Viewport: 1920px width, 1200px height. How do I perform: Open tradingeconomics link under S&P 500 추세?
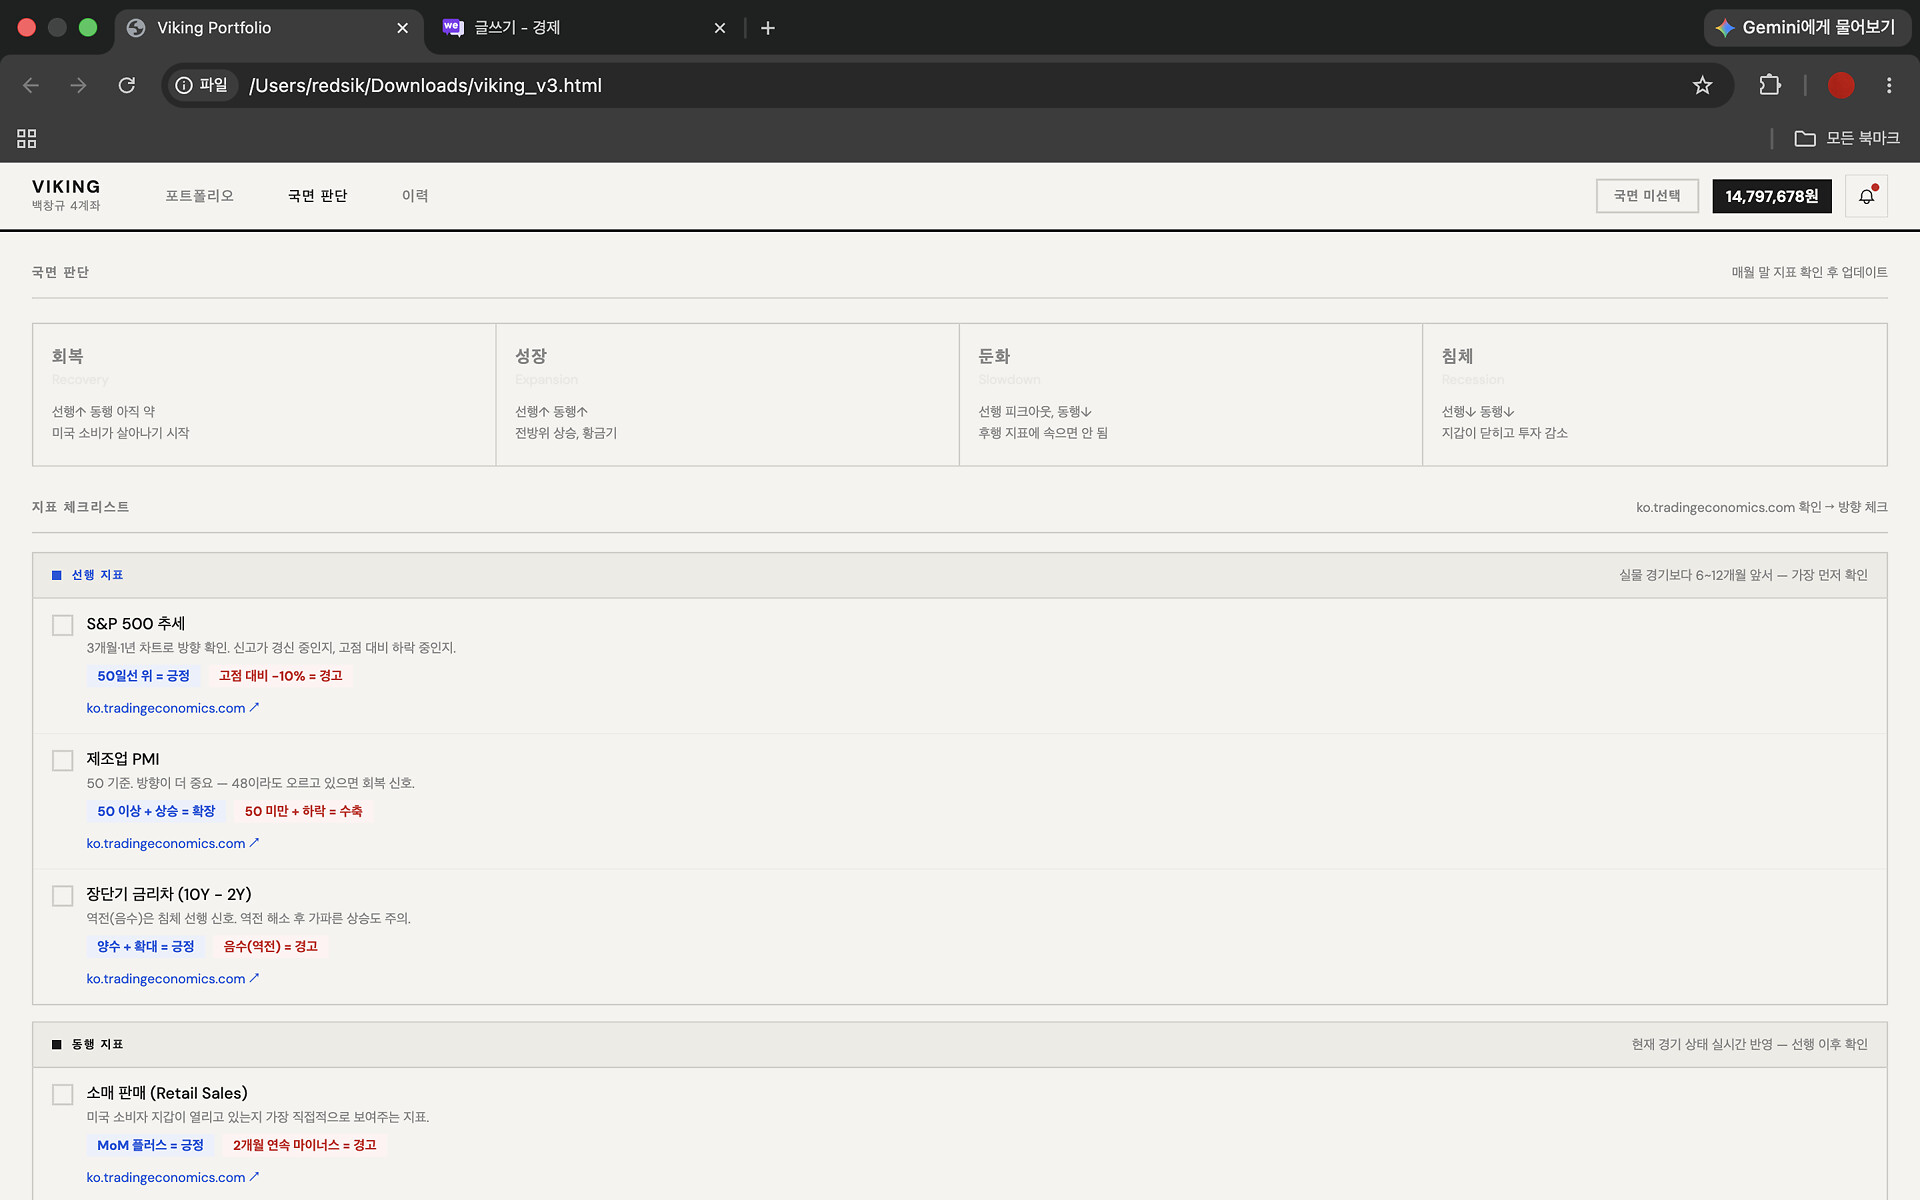point(172,708)
